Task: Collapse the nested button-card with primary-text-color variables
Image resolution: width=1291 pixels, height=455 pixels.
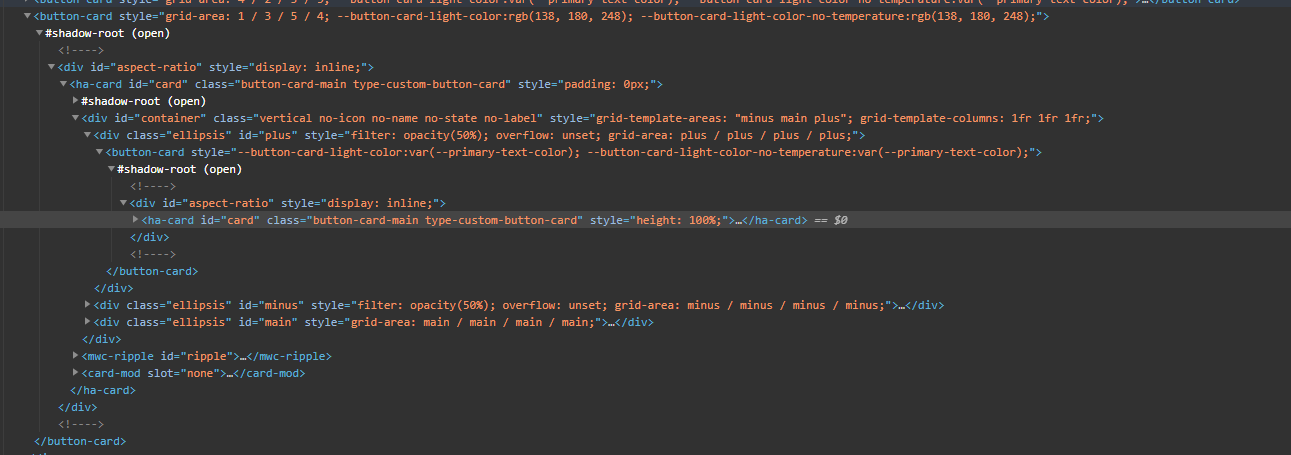Action: [100, 152]
